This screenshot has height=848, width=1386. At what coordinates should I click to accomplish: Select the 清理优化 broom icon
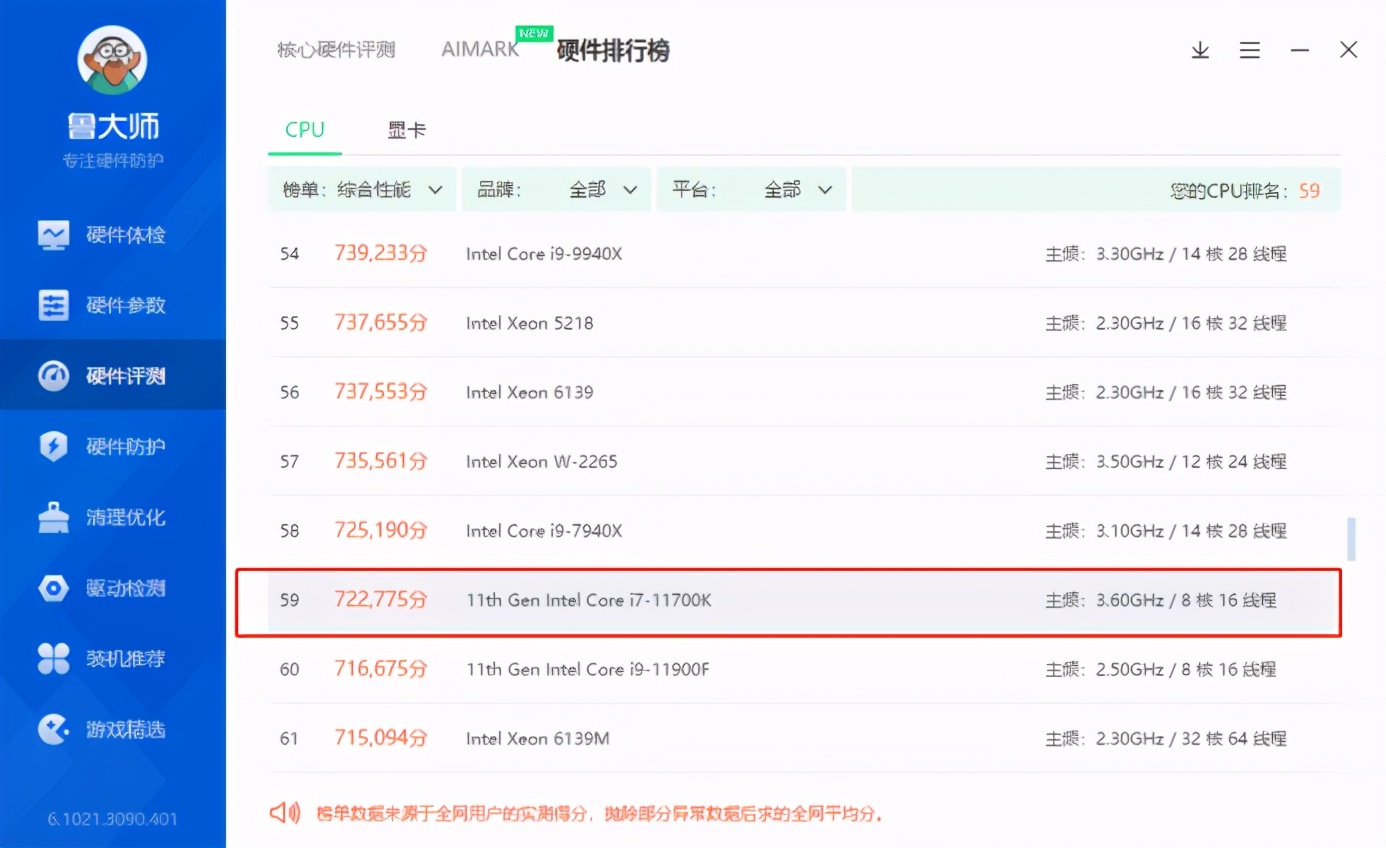[x=53, y=517]
